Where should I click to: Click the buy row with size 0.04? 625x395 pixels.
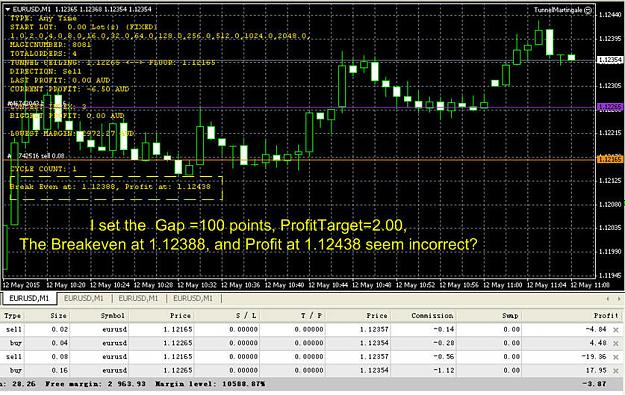[311, 343]
